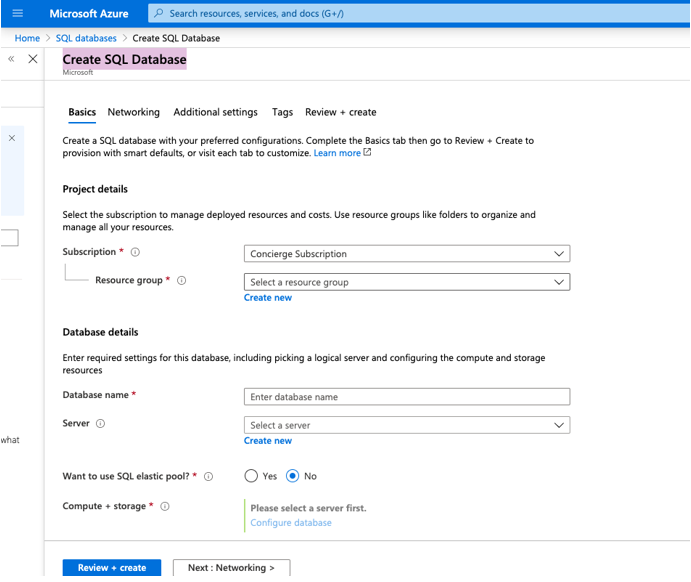Open the Additional settings tab

pyautogui.click(x=215, y=113)
